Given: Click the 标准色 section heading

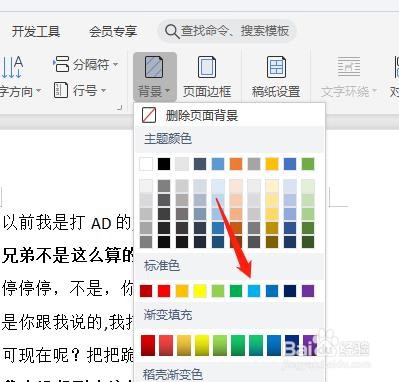Looking at the screenshot, I should point(162,265).
